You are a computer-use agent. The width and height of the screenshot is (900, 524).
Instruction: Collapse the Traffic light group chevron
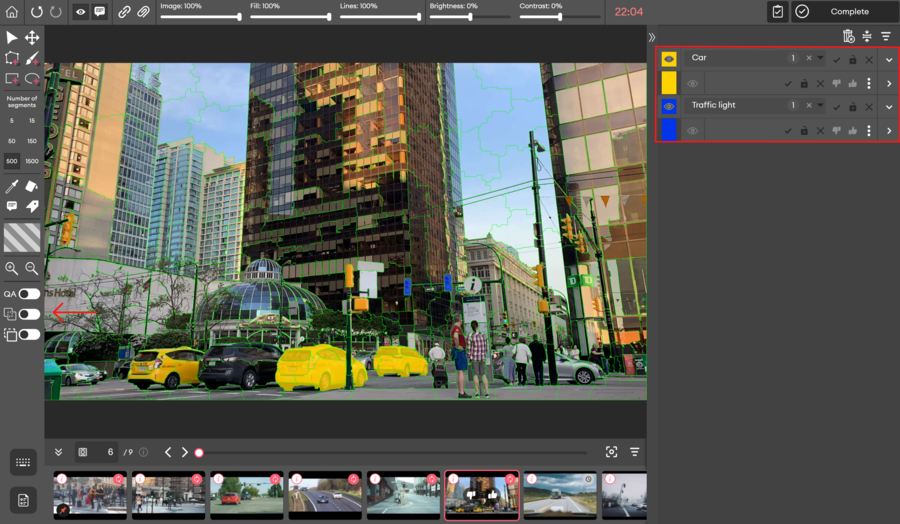click(889, 107)
